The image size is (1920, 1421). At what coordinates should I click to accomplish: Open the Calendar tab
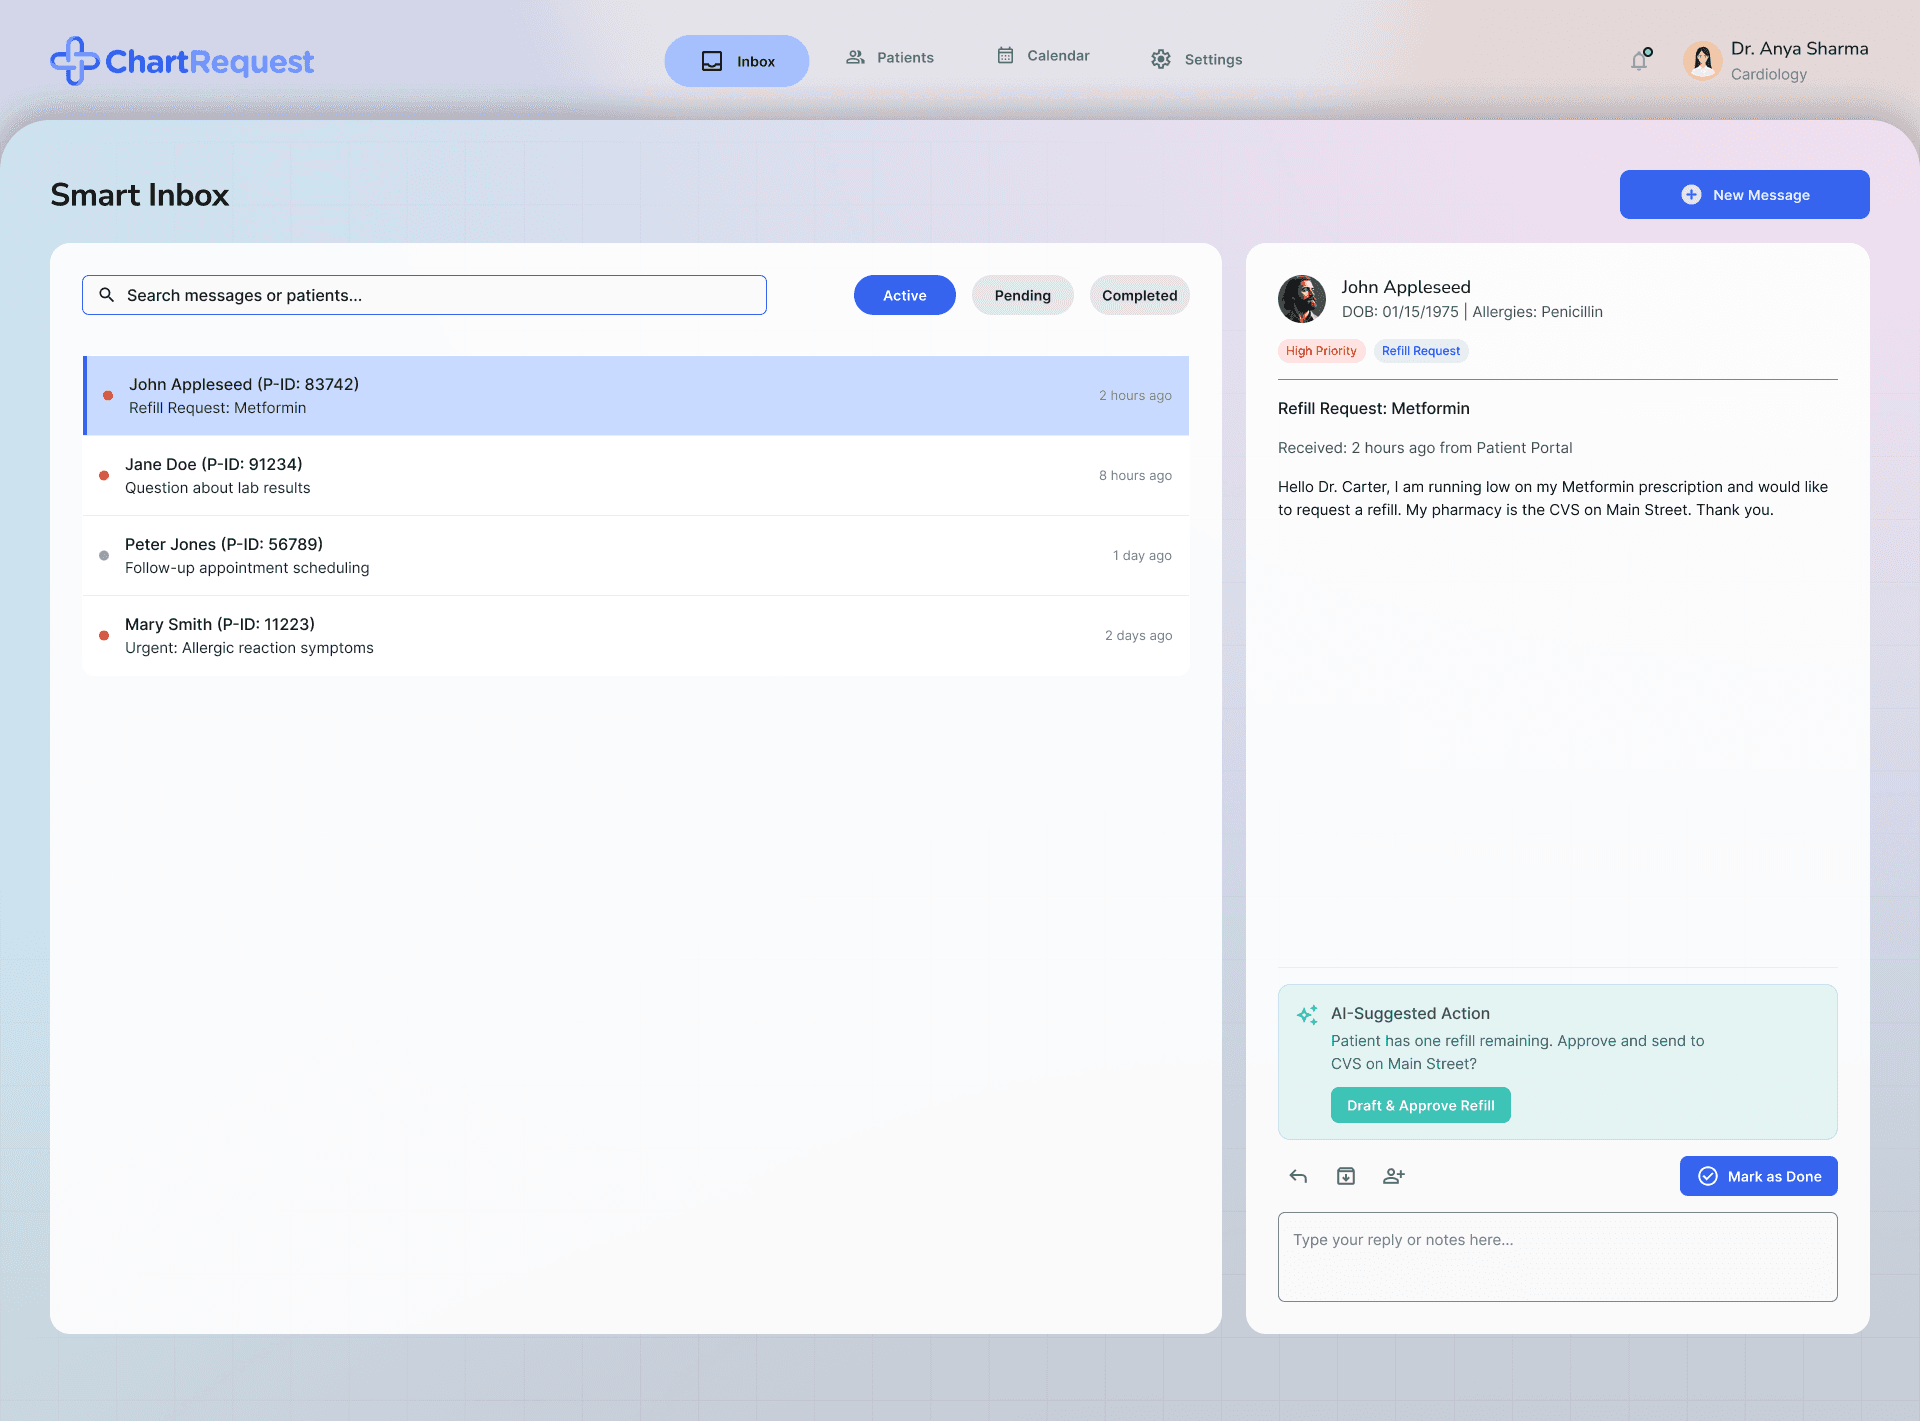click(x=1043, y=56)
